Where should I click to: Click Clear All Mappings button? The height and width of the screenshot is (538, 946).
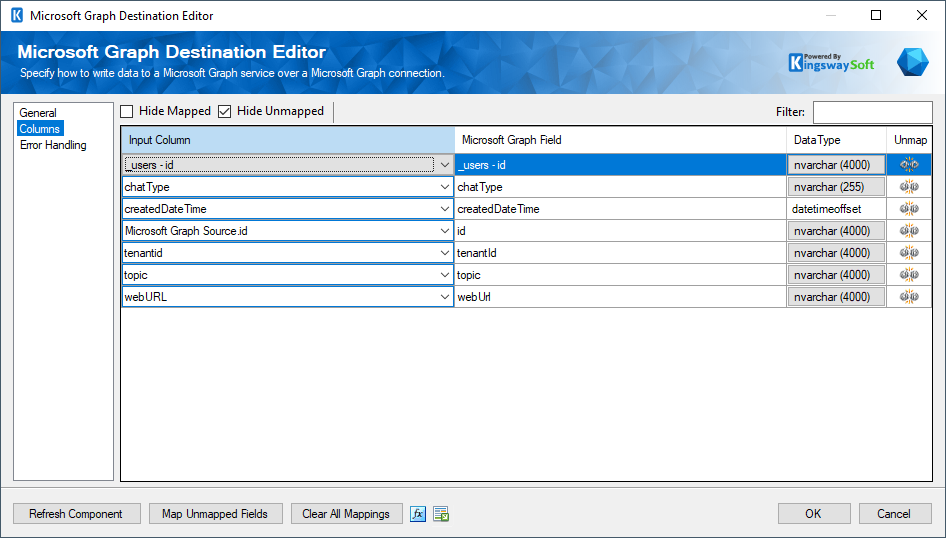point(346,514)
